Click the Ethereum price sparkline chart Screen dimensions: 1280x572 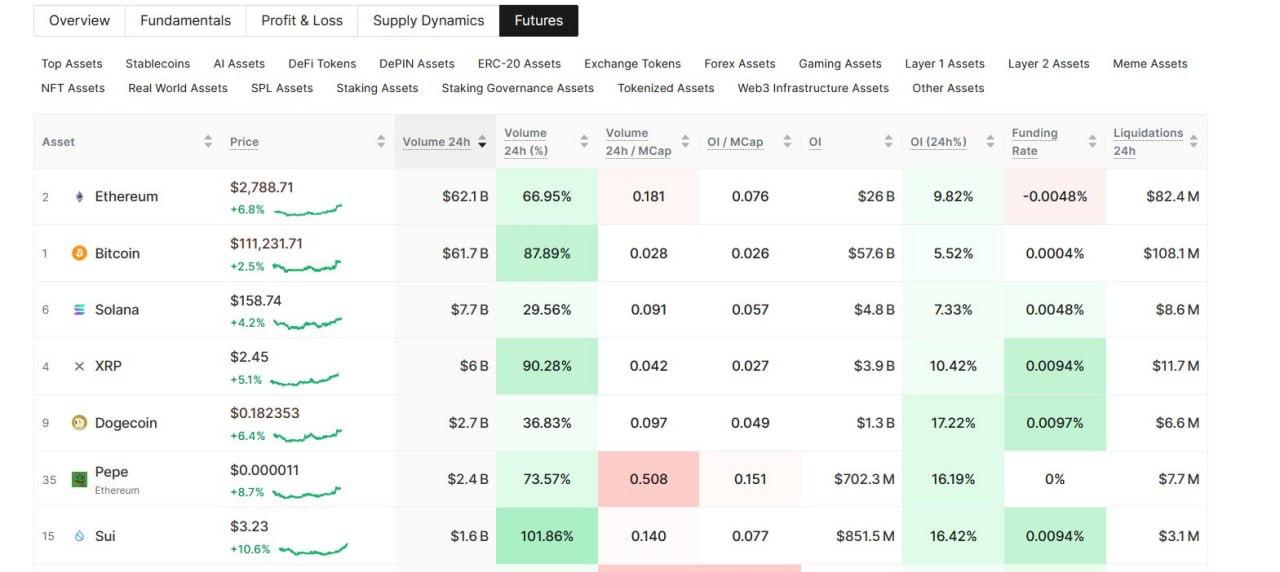[x=308, y=210]
